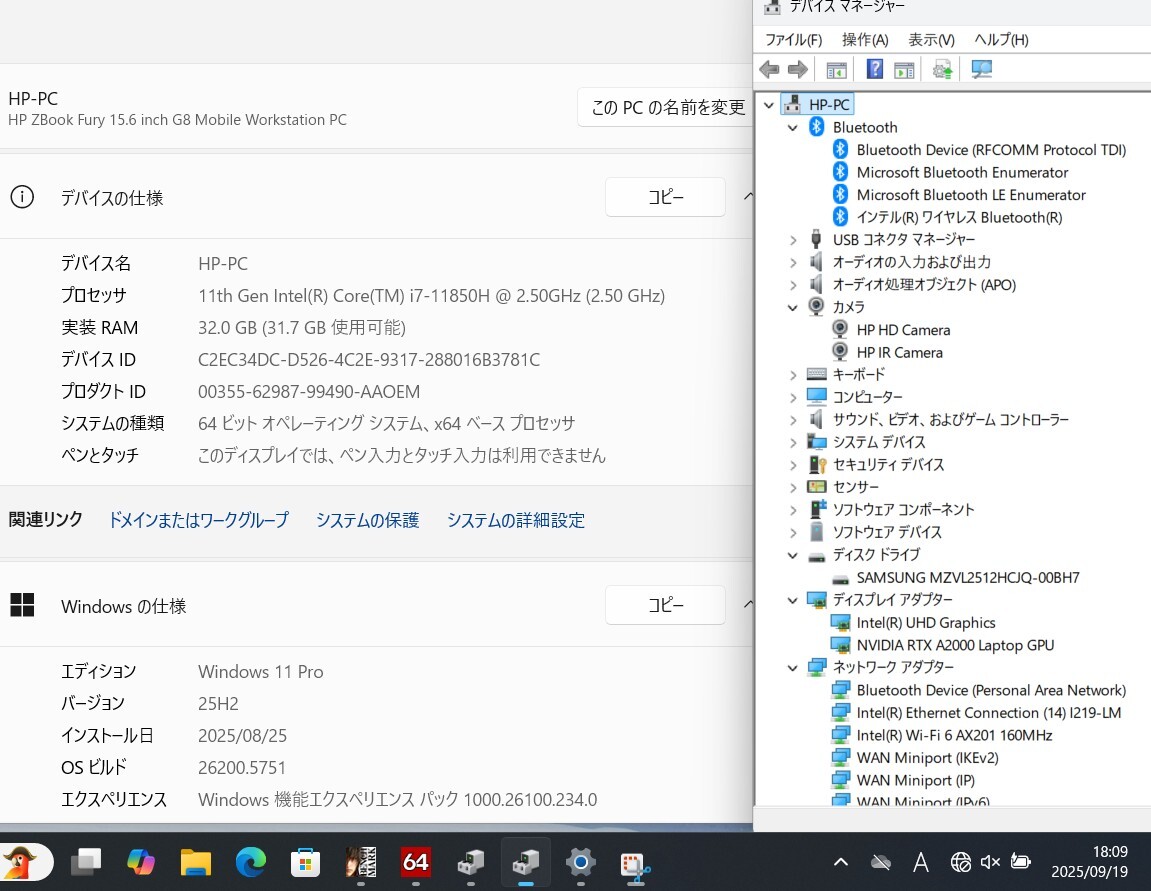
Task: Click the Snipping Tool taskbar icon
Action: [x=635, y=861]
